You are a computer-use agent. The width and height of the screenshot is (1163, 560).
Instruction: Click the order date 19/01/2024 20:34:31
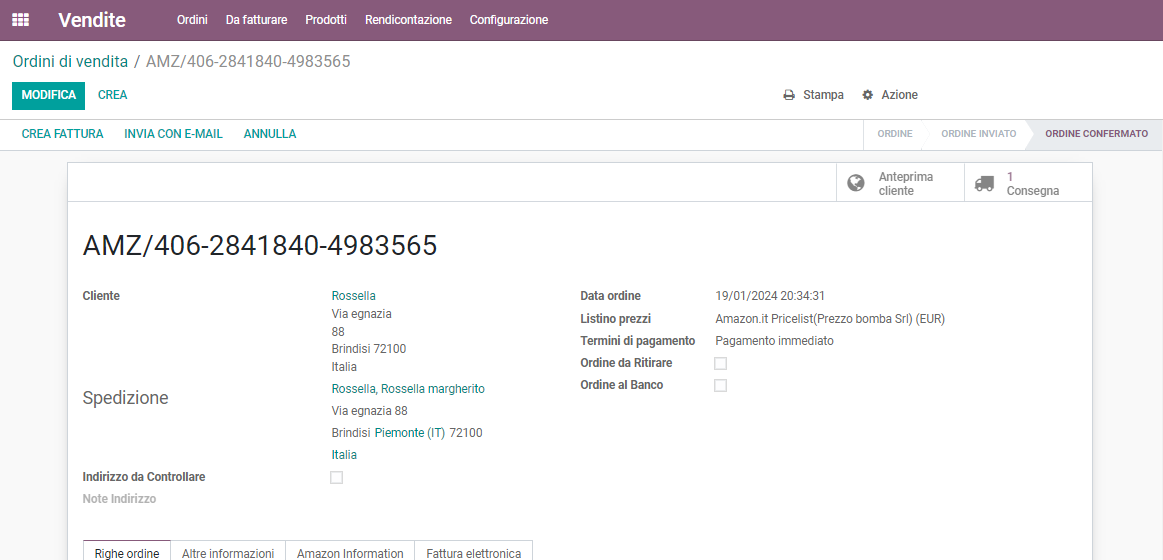tap(770, 296)
